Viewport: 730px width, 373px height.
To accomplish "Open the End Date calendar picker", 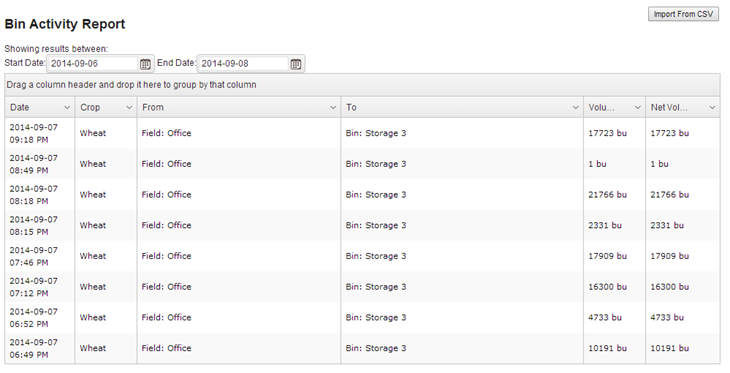I will click(x=296, y=64).
